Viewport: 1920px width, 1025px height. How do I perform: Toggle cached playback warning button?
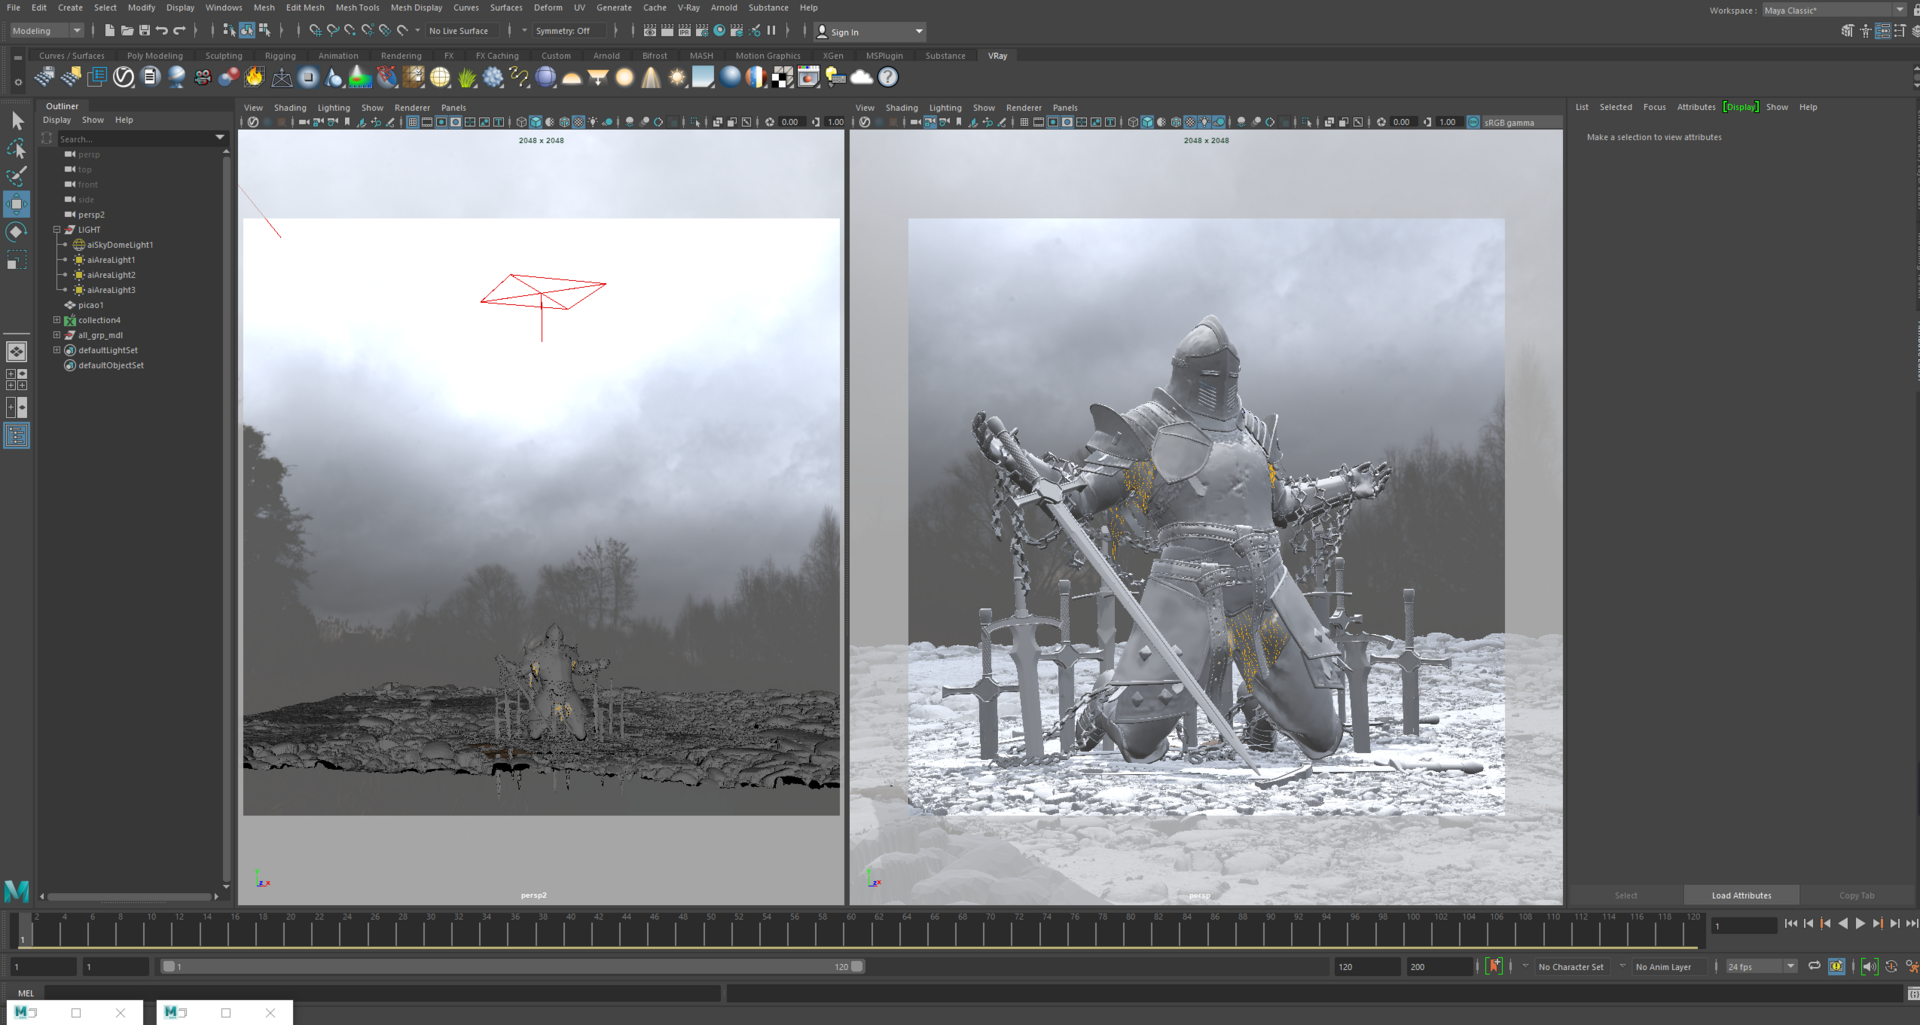pos(1837,966)
